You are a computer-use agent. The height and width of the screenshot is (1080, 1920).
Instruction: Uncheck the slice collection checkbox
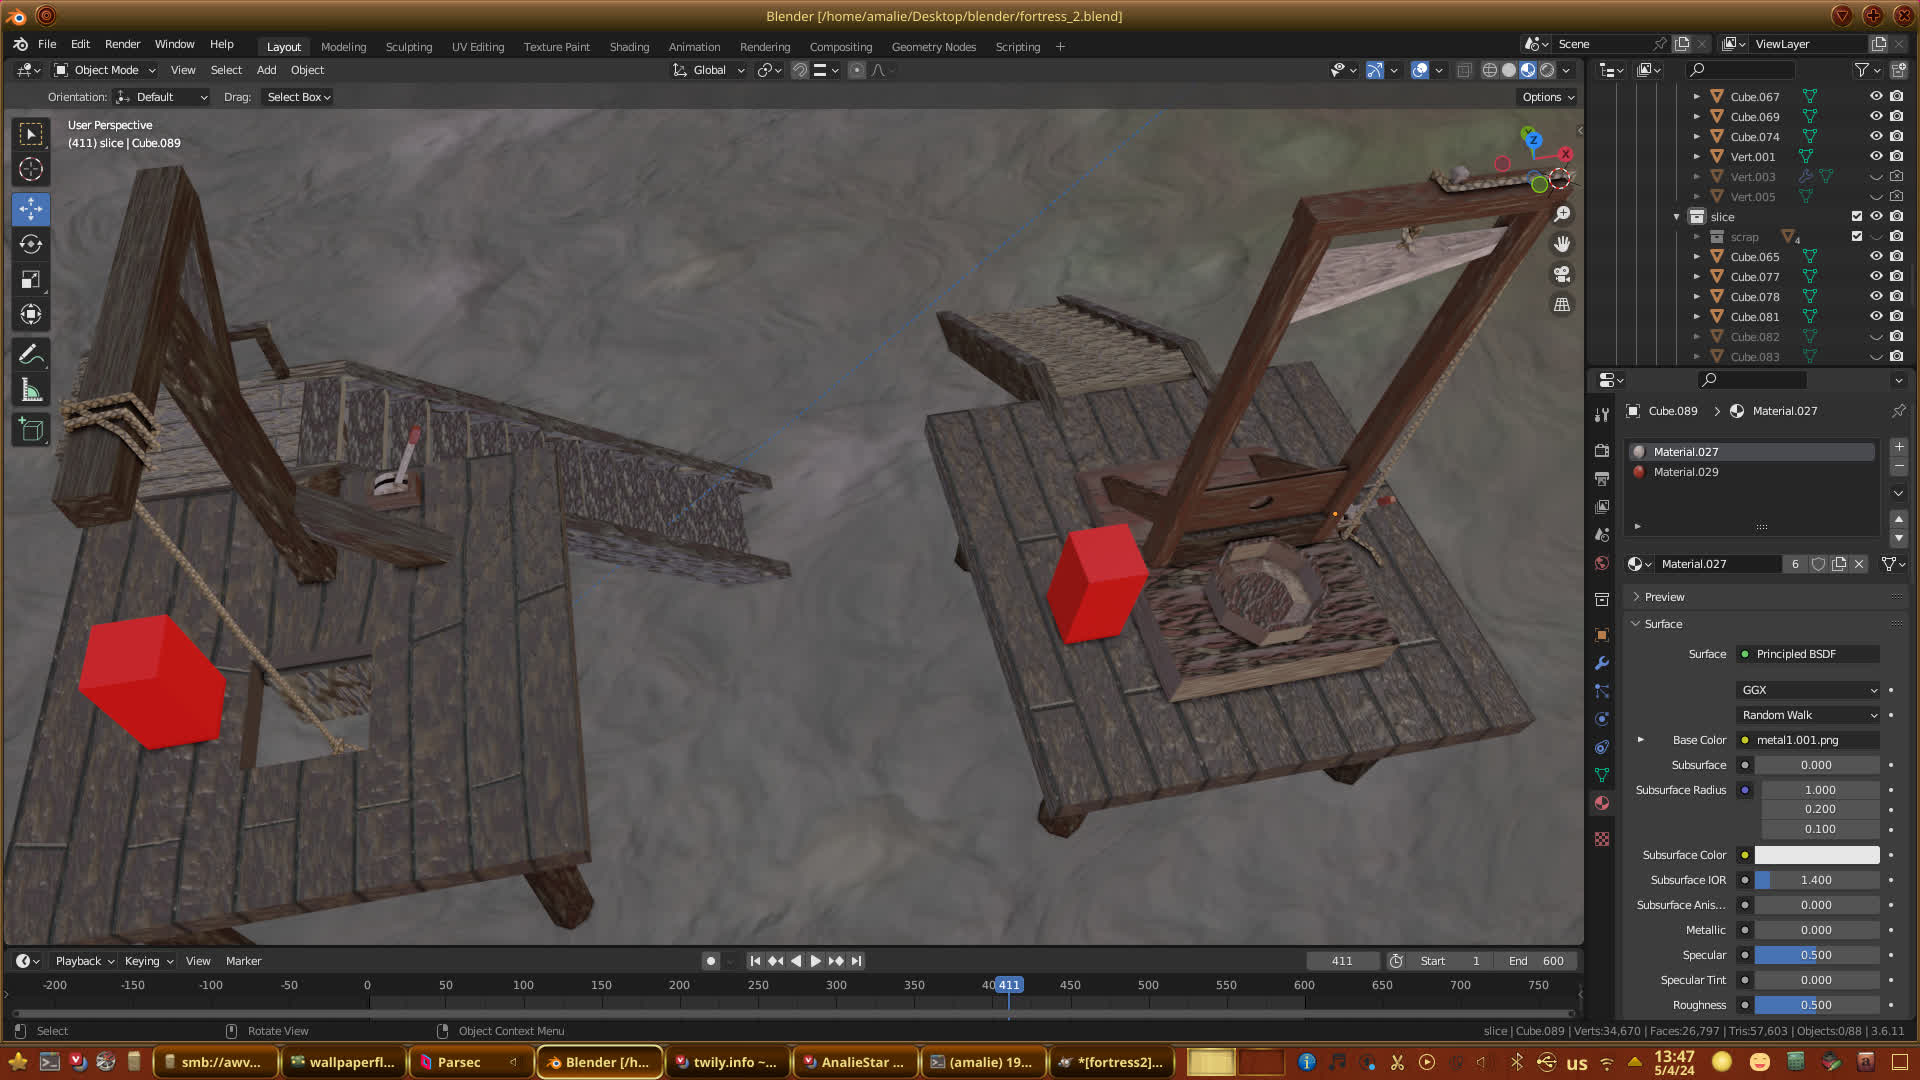(1857, 217)
